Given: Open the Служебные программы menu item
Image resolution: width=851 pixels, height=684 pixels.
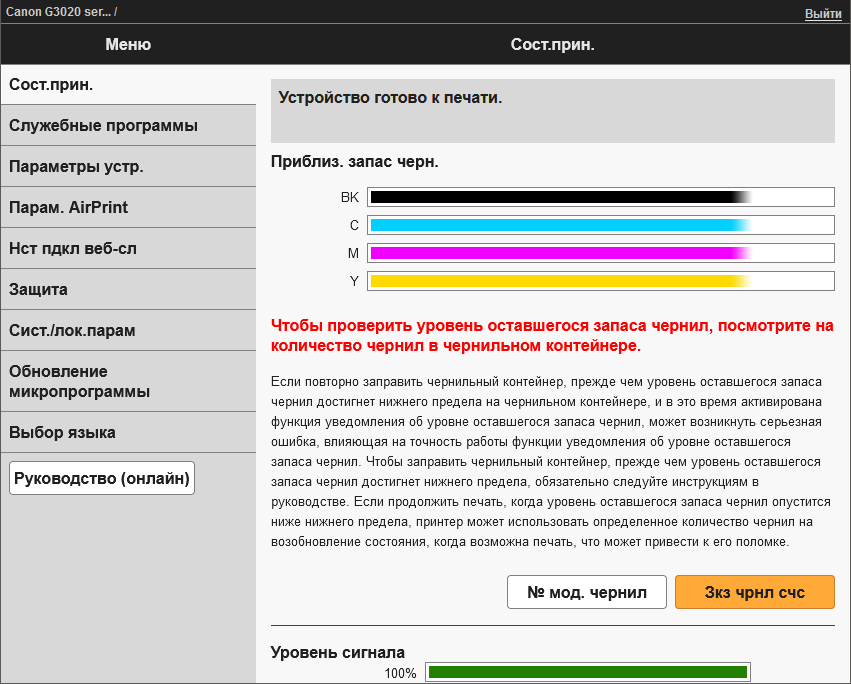Looking at the screenshot, I should [128, 125].
